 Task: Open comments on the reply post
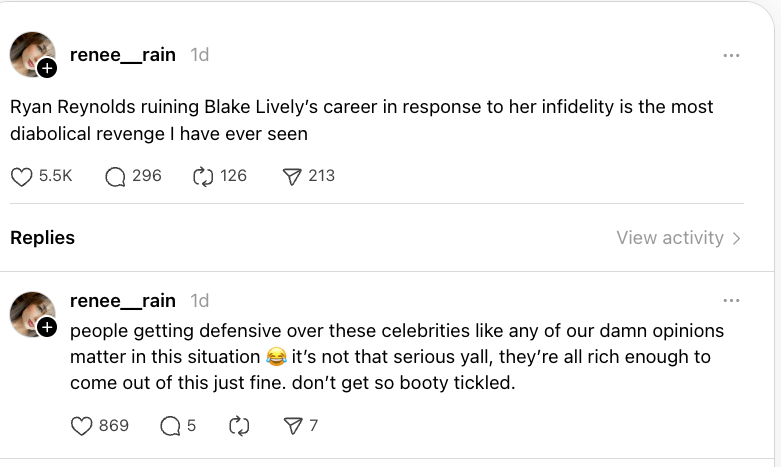click(171, 426)
